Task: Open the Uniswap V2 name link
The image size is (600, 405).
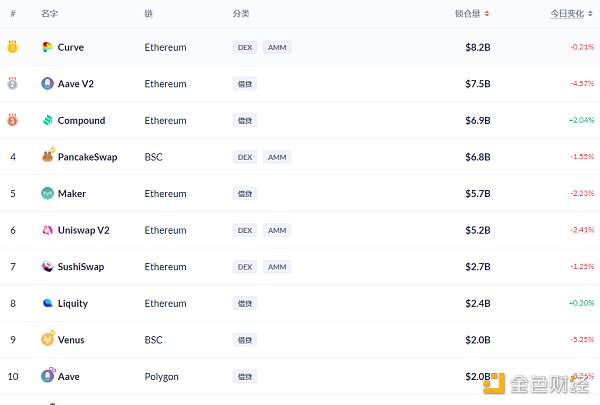Action: point(83,230)
